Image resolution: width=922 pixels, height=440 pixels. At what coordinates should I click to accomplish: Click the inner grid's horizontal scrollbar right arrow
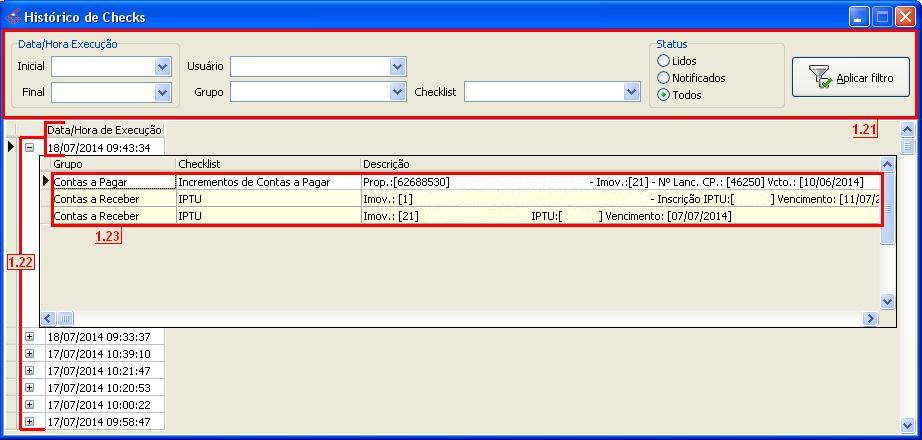tap(870, 319)
